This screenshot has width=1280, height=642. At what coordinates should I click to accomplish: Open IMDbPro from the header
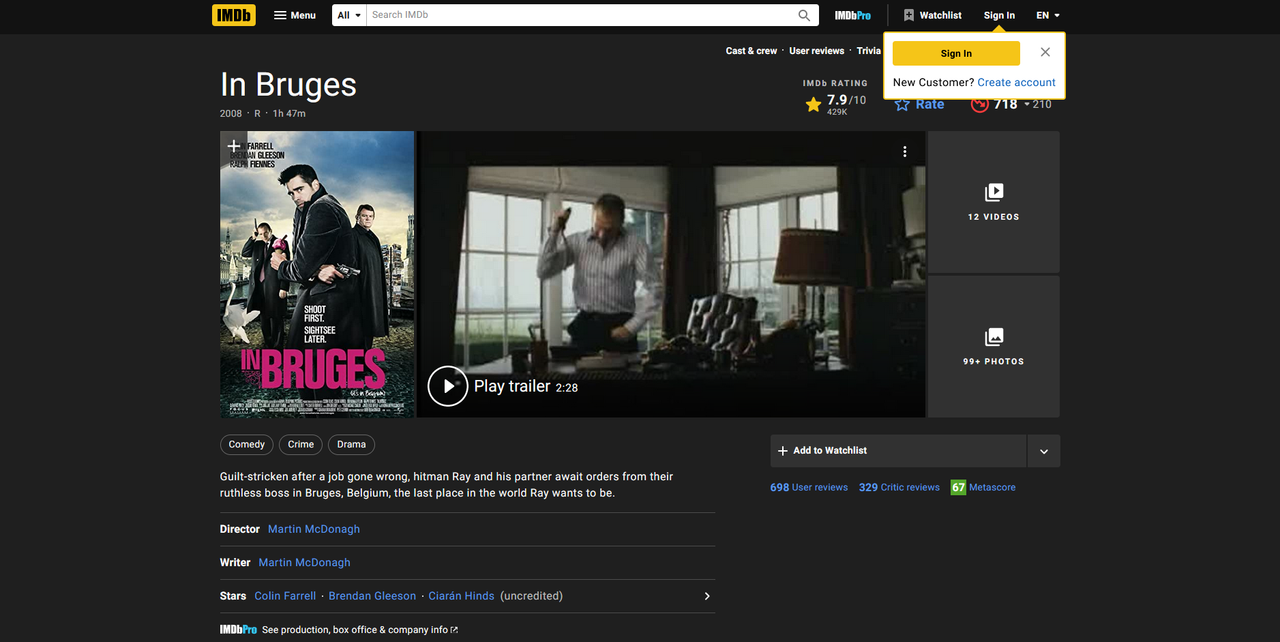(x=853, y=15)
